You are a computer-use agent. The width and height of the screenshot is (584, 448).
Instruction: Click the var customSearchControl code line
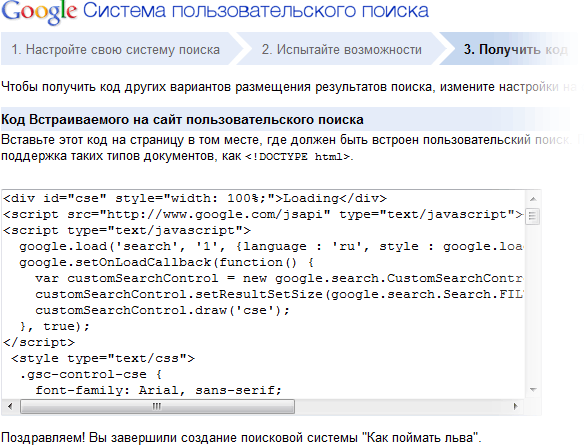tap(279, 279)
